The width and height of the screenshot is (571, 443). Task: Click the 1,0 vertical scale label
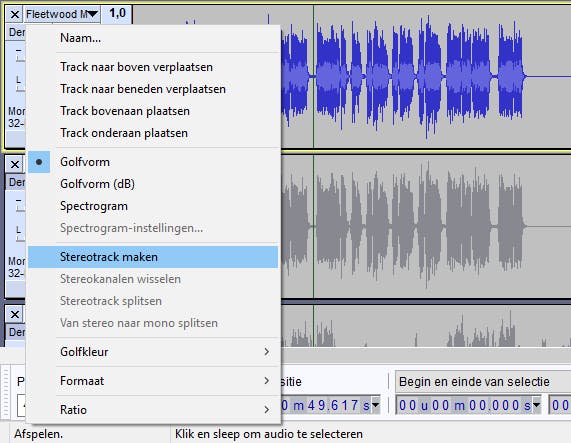click(x=117, y=13)
